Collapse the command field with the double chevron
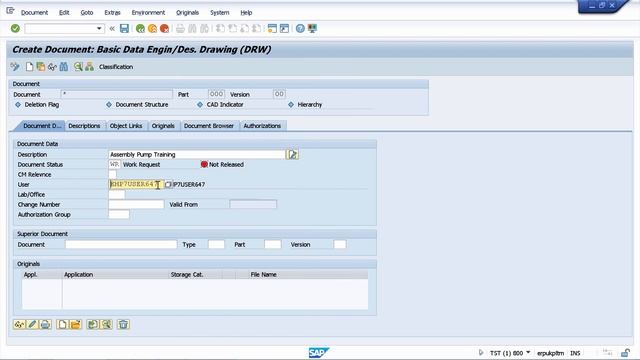640x360 pixels. click(x=112, y=28)
